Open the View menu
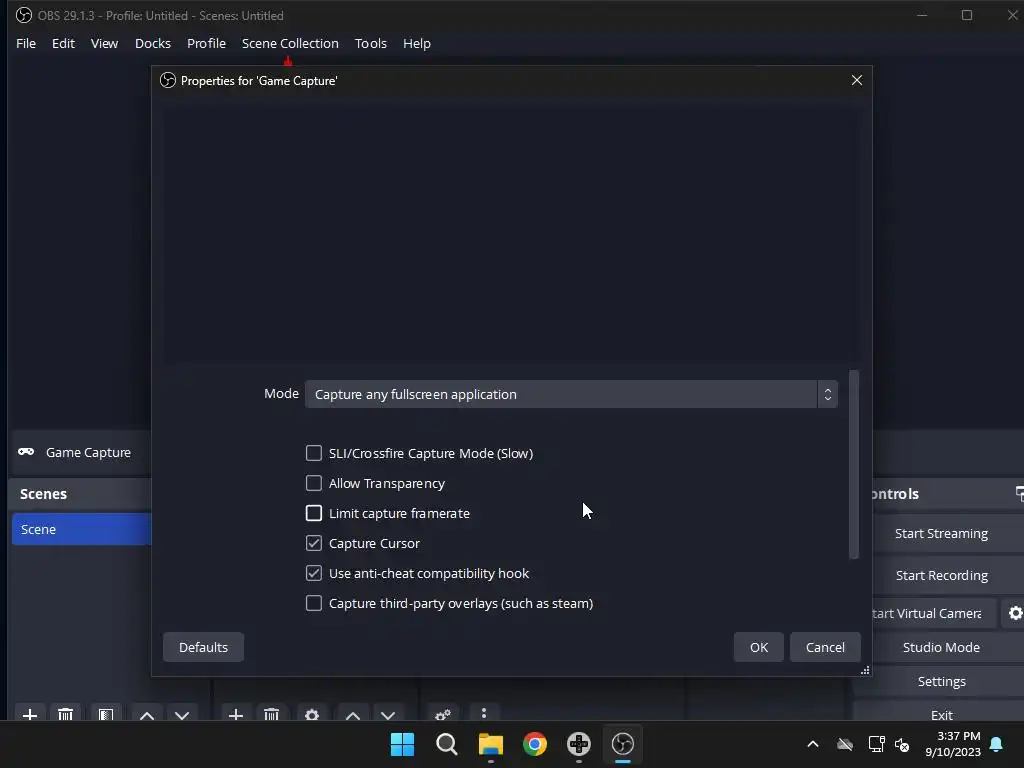The height and width of the screenshot is (768, 1024). [x=104, y=43]
